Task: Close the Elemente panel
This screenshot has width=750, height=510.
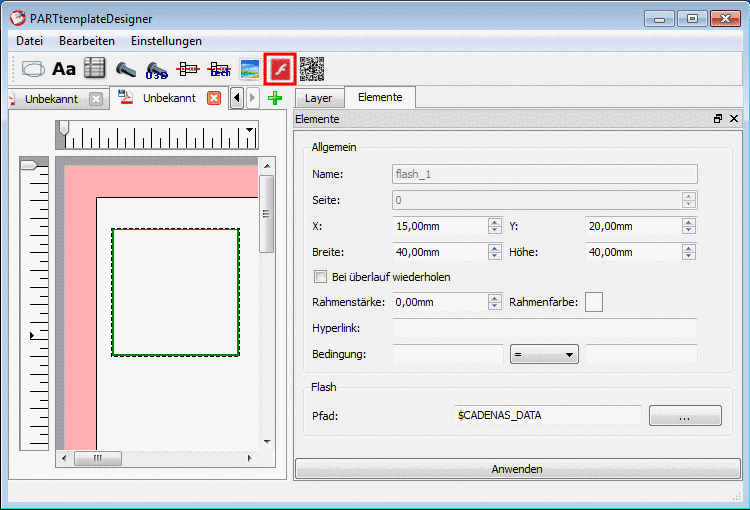Action: 734,119
